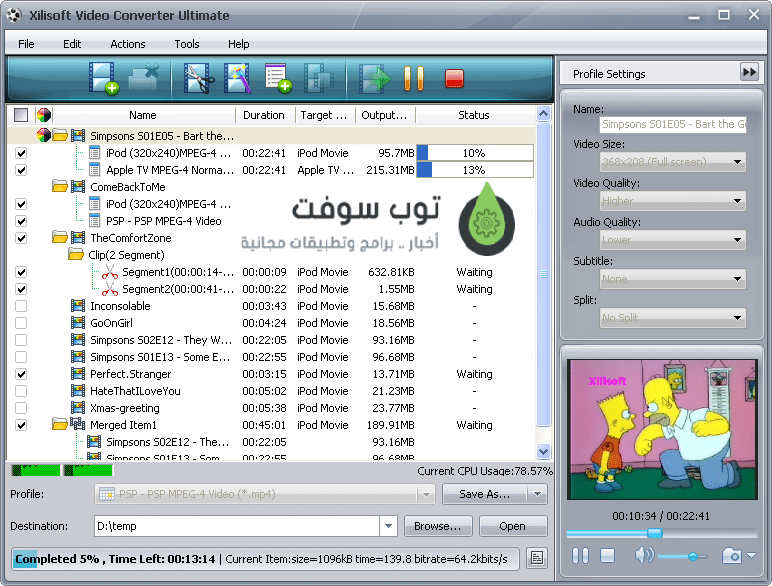772x586 pixels.
Task: Click the folder icon beside Clip(2 Segment)
Action: pos(75,255)
